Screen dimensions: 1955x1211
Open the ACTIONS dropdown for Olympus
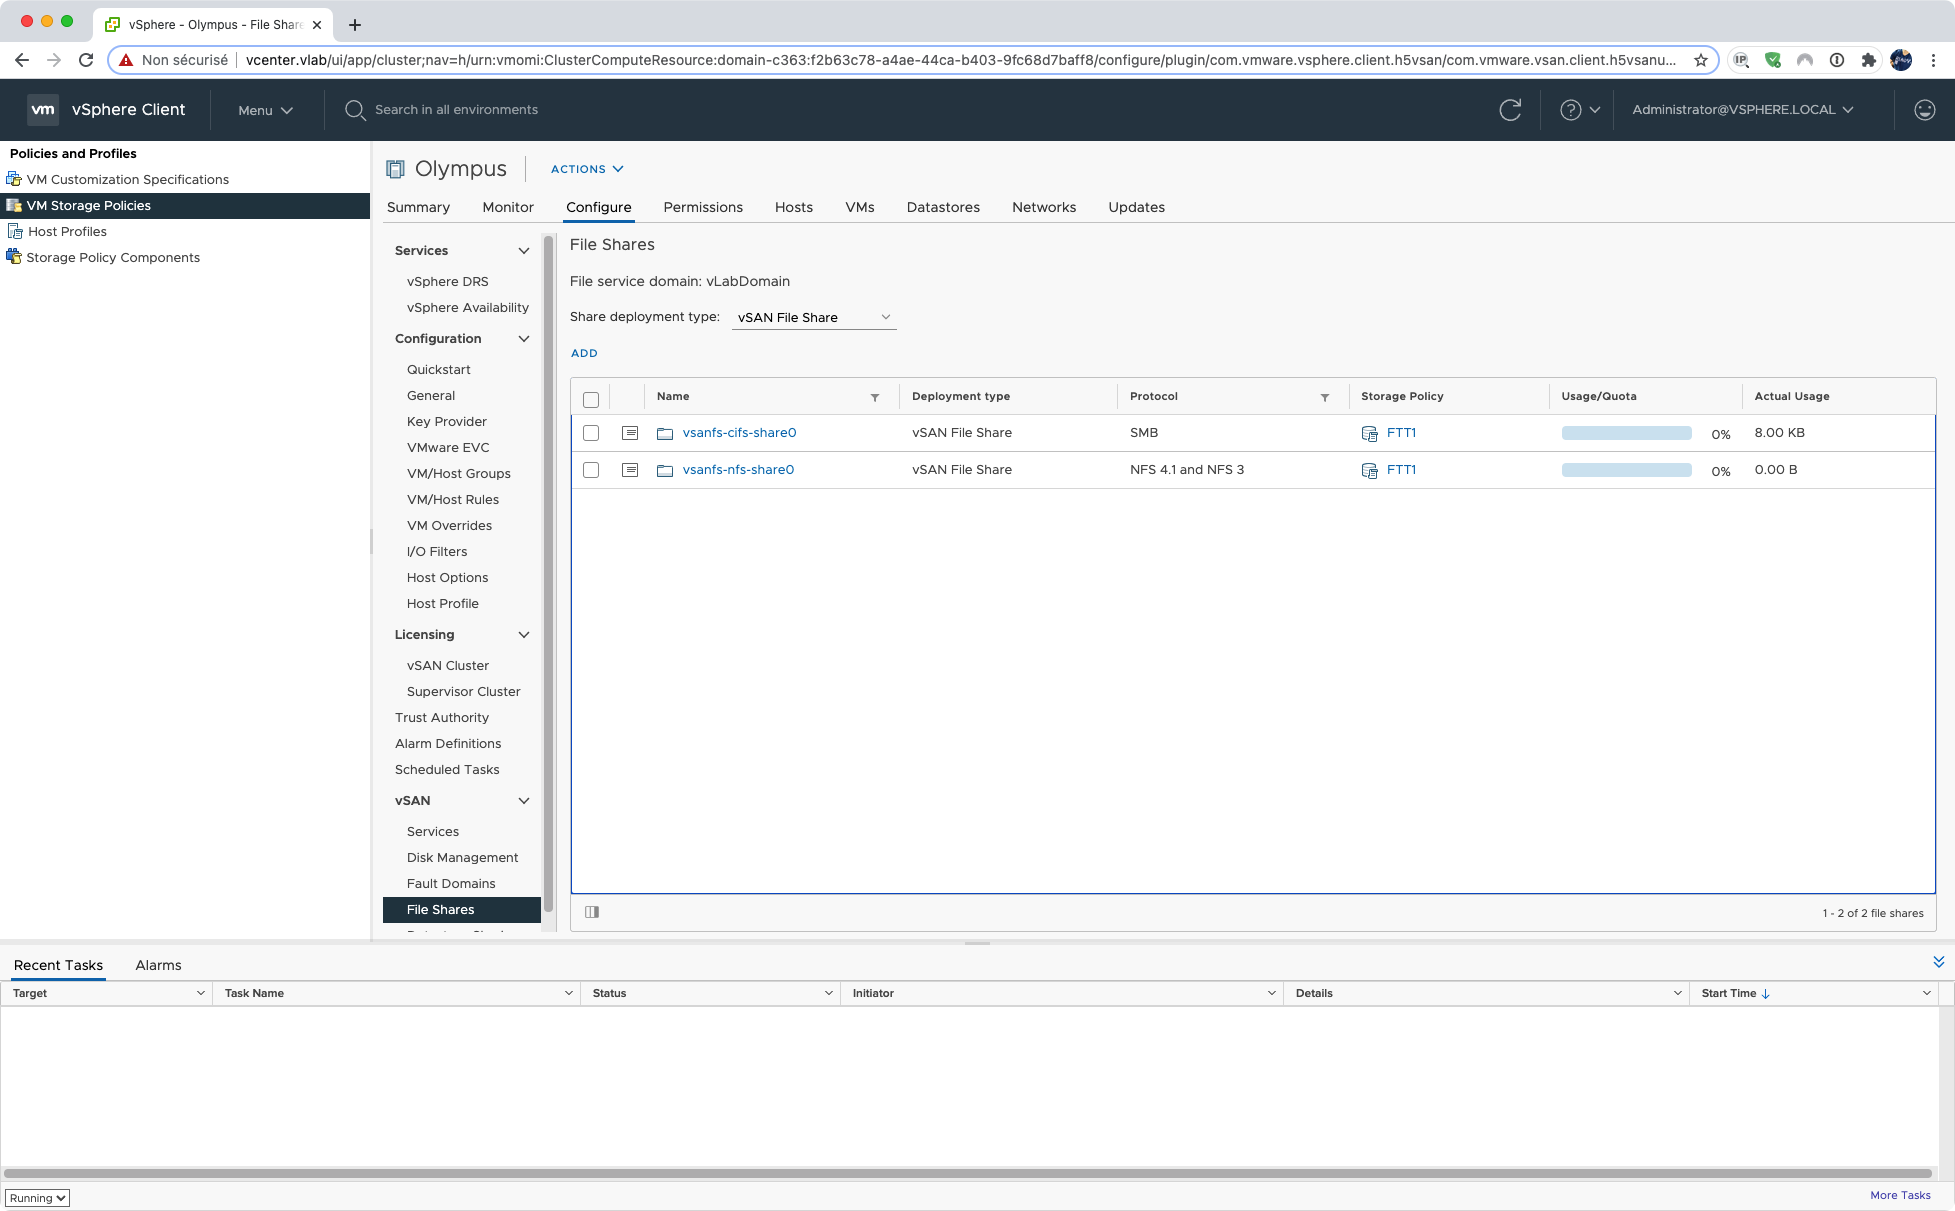[x=587, y=169]
